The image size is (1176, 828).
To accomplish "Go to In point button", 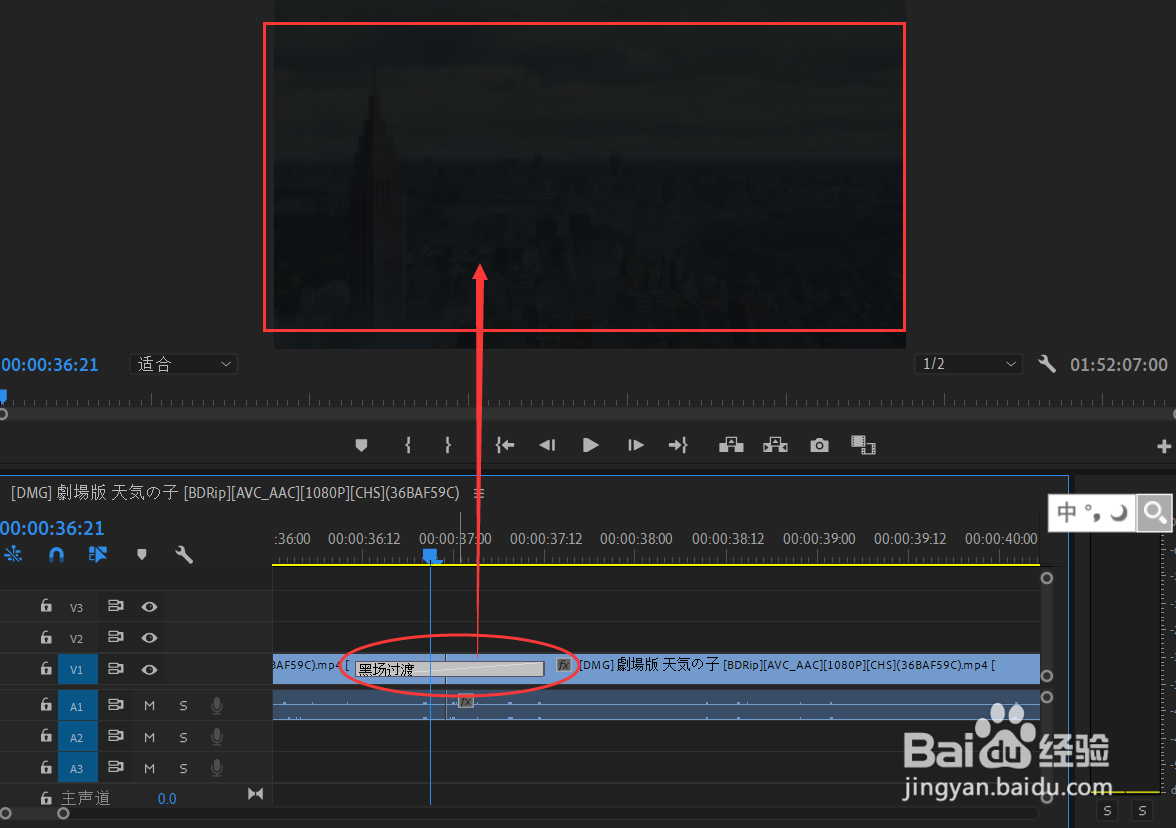I will point(505,446).
